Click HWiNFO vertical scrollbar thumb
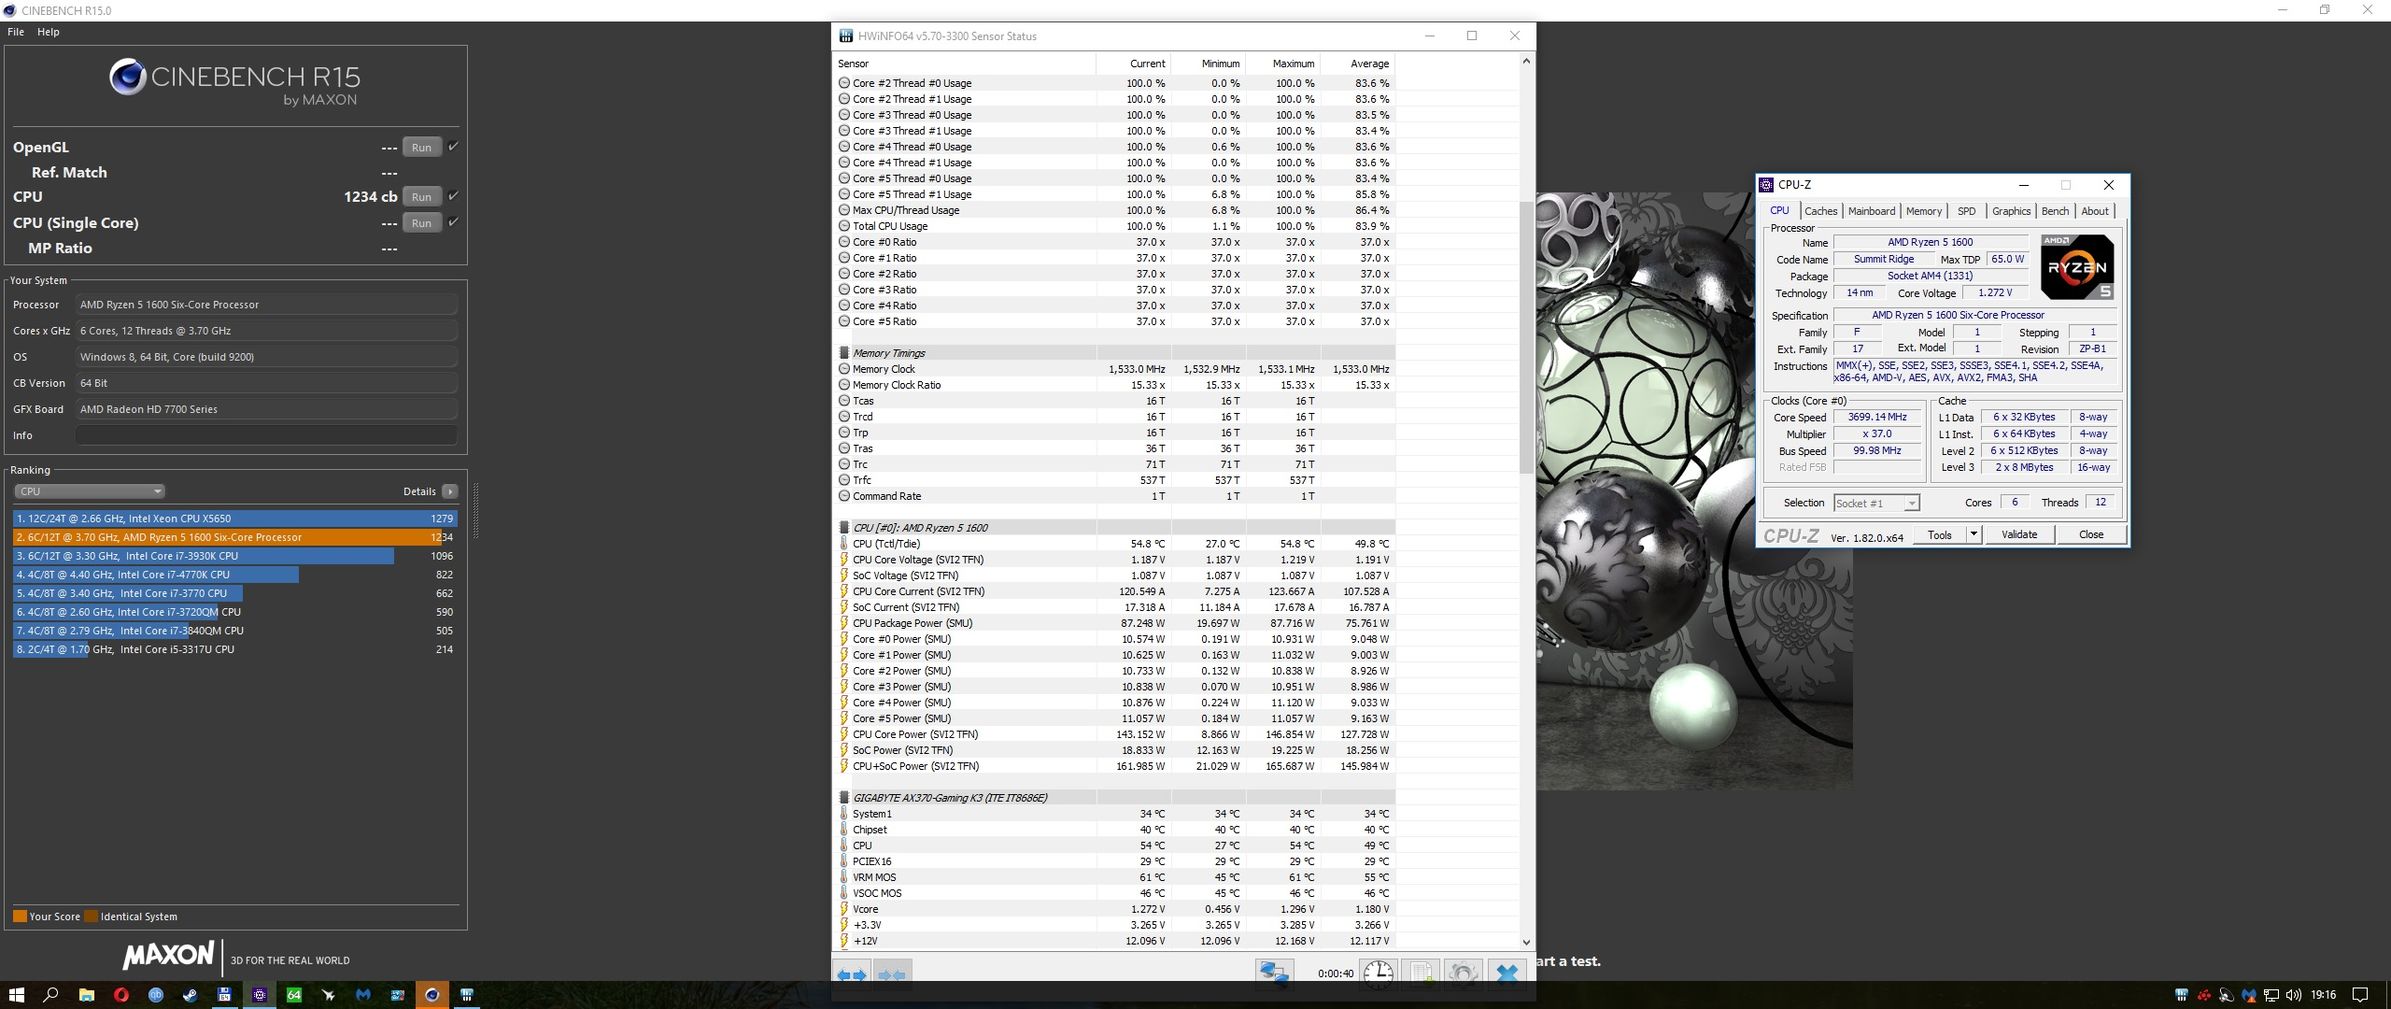 click(1525, 337)
